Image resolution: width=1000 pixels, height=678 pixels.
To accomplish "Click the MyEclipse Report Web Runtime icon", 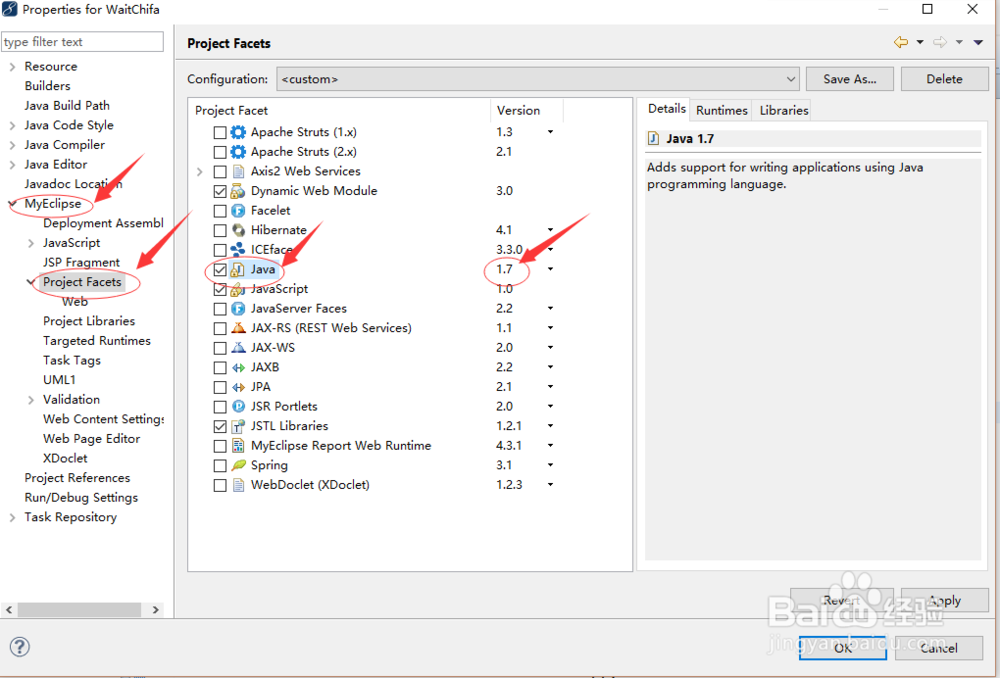I will [238, 446].
